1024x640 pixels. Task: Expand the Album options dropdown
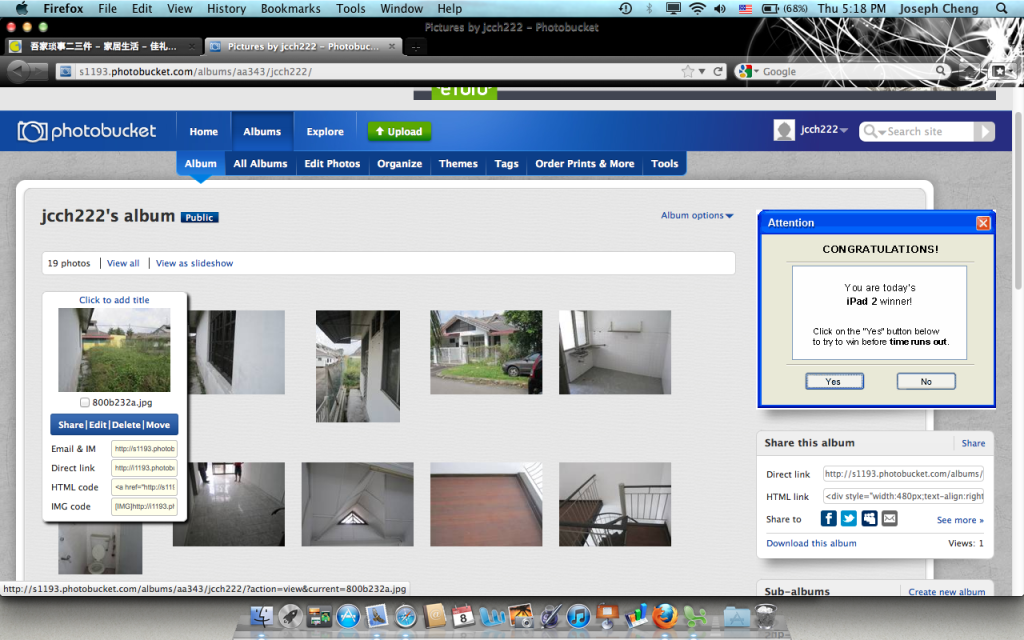pyautogui.click(x=697, y=216)
